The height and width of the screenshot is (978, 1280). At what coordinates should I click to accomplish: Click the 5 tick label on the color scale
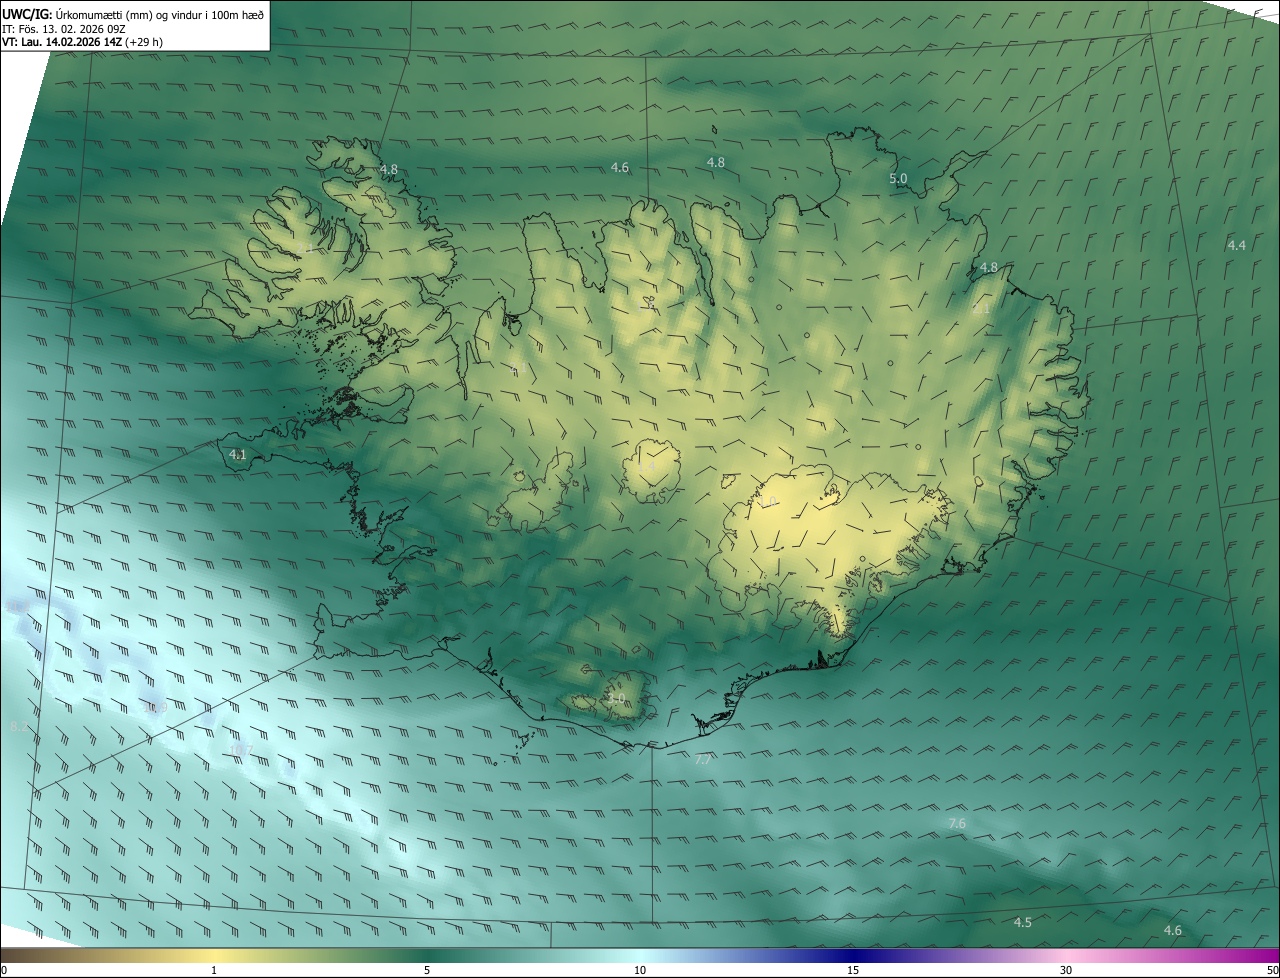[x=427, y=970]
